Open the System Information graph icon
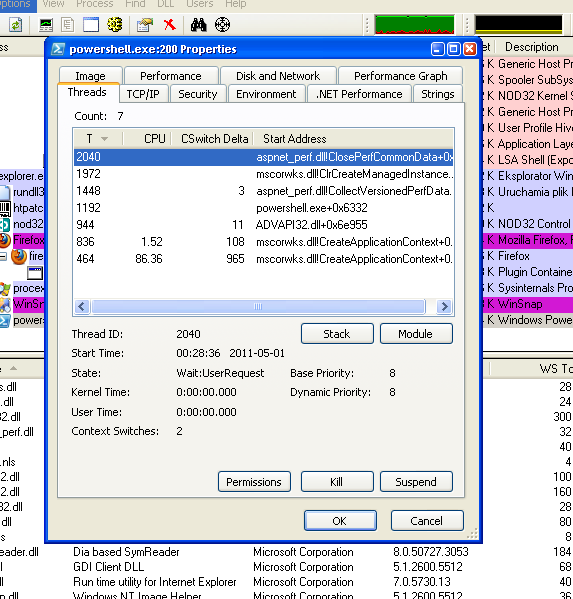This screenshot has height=599, width=573. [46, 25]
